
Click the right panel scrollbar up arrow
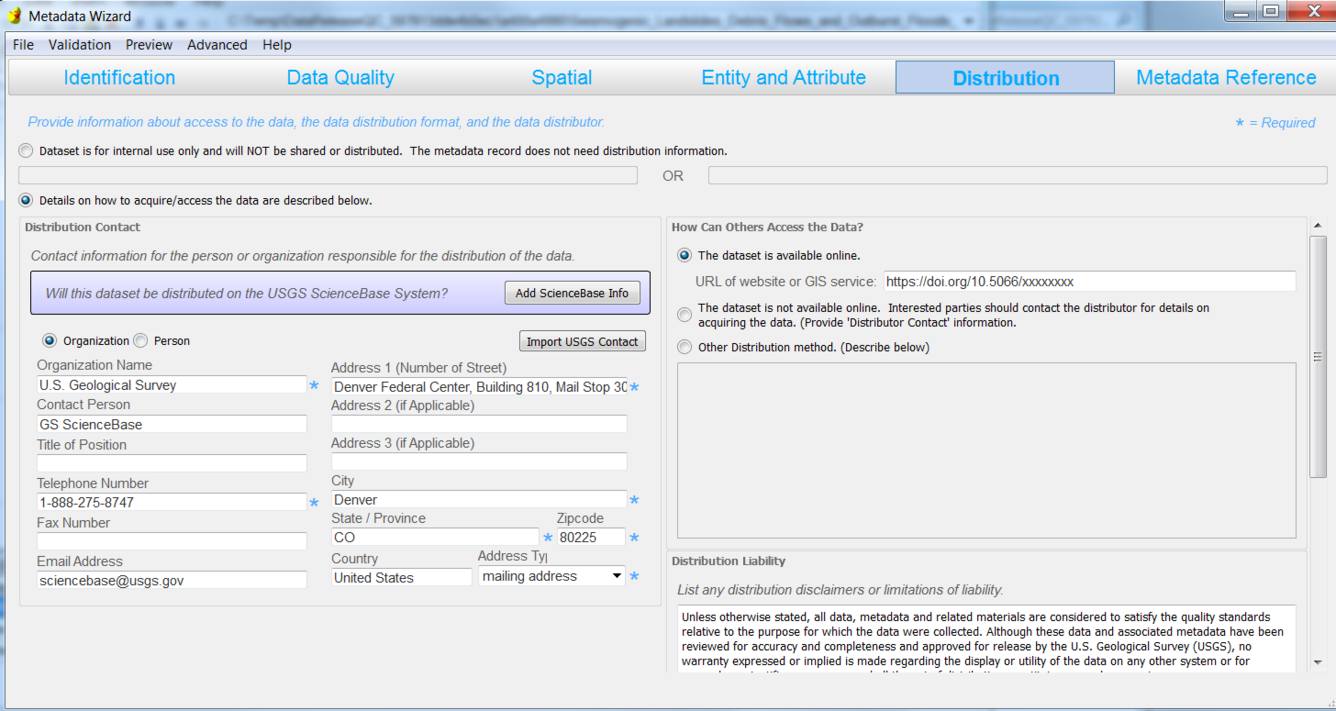[1317, 226]
